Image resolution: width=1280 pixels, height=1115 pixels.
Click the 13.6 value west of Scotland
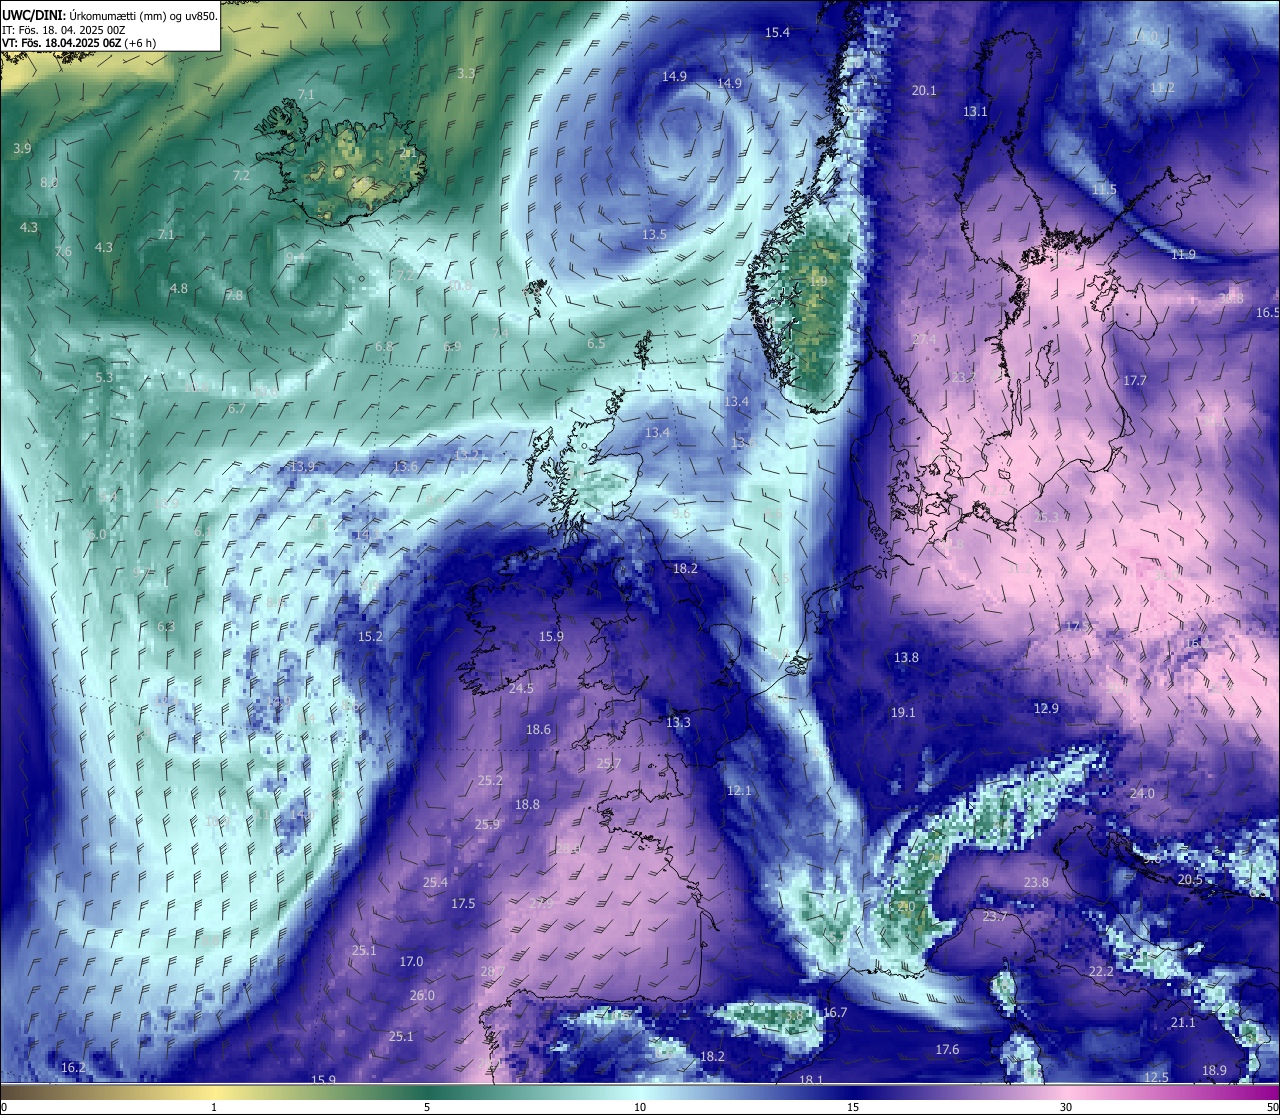coord(405,467)
